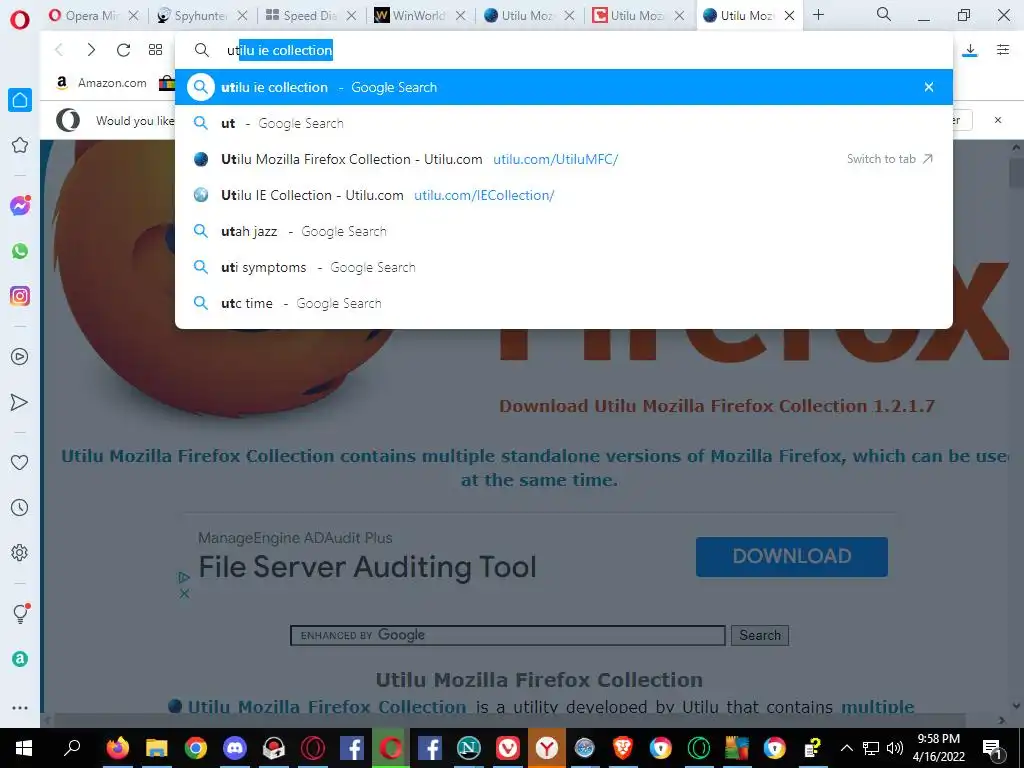Open Instagram in the sidebar
This screenshot has height=768, width=1024.
tap(20, 296)
